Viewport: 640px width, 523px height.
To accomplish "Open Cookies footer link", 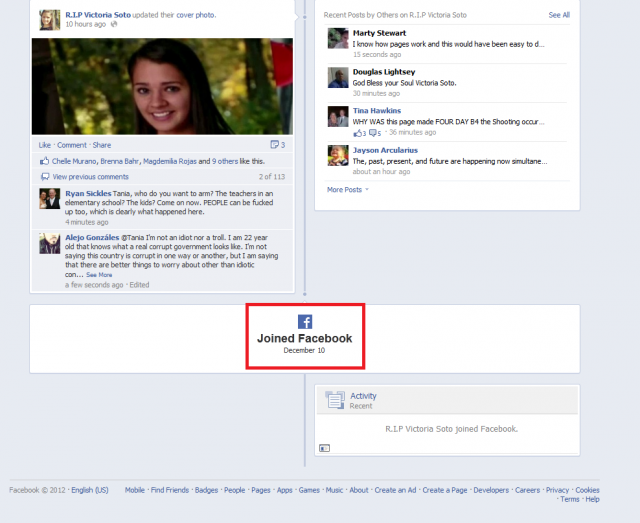I will click(587, 490).
